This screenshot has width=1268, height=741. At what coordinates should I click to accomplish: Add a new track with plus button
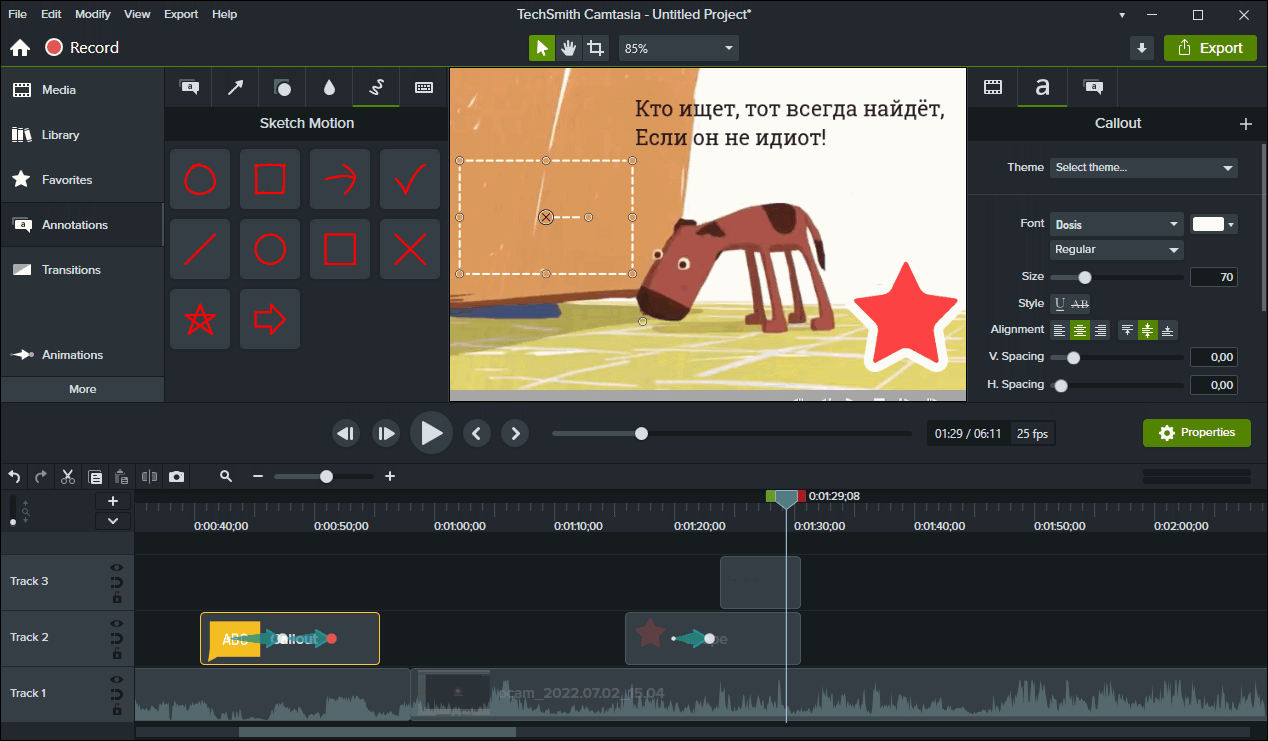[x=113, y=501]
